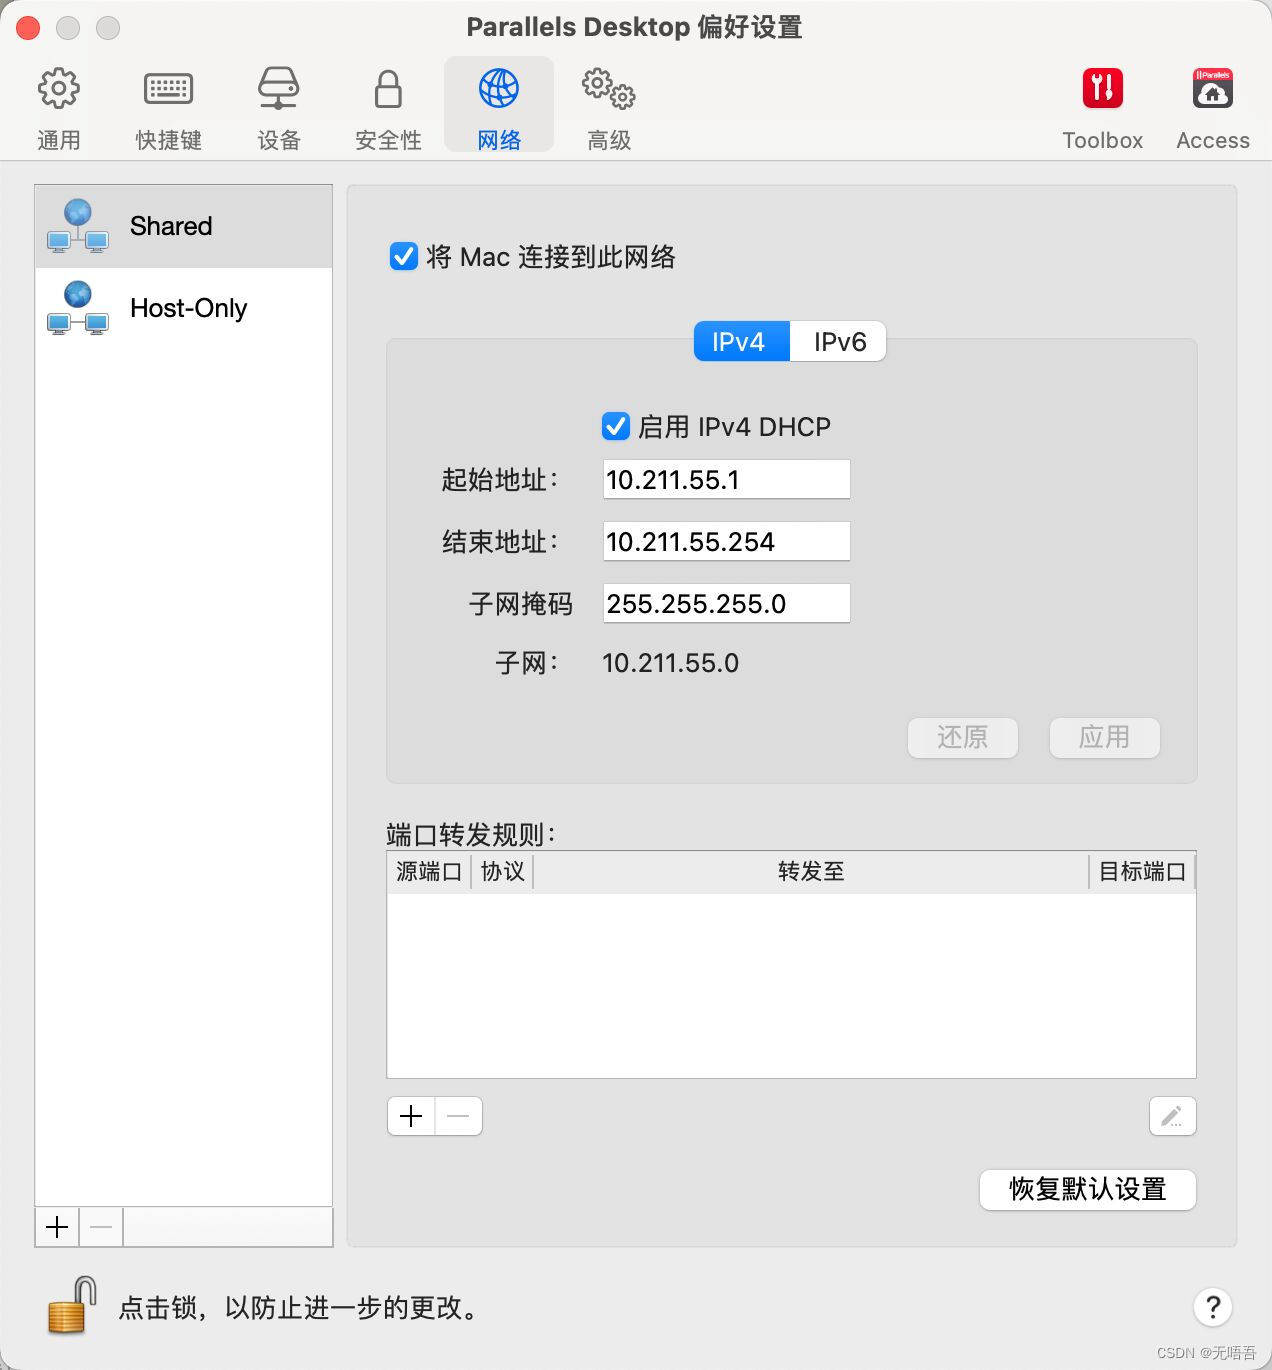Screen dimensions: 1272x1370
Task: Switch to the IPv6 tab
Action: [x=838, y=341]
